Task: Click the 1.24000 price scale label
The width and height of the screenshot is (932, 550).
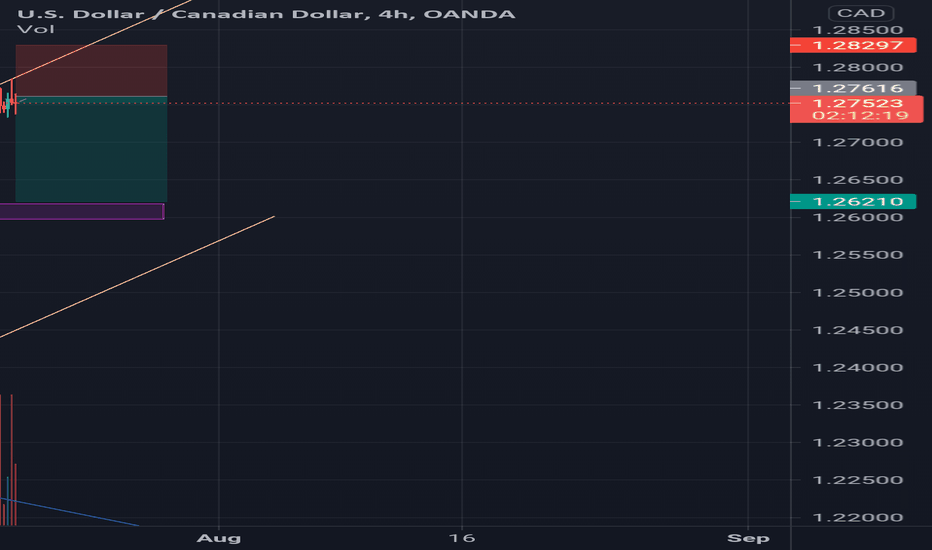Action: click(x=858, y=367)
